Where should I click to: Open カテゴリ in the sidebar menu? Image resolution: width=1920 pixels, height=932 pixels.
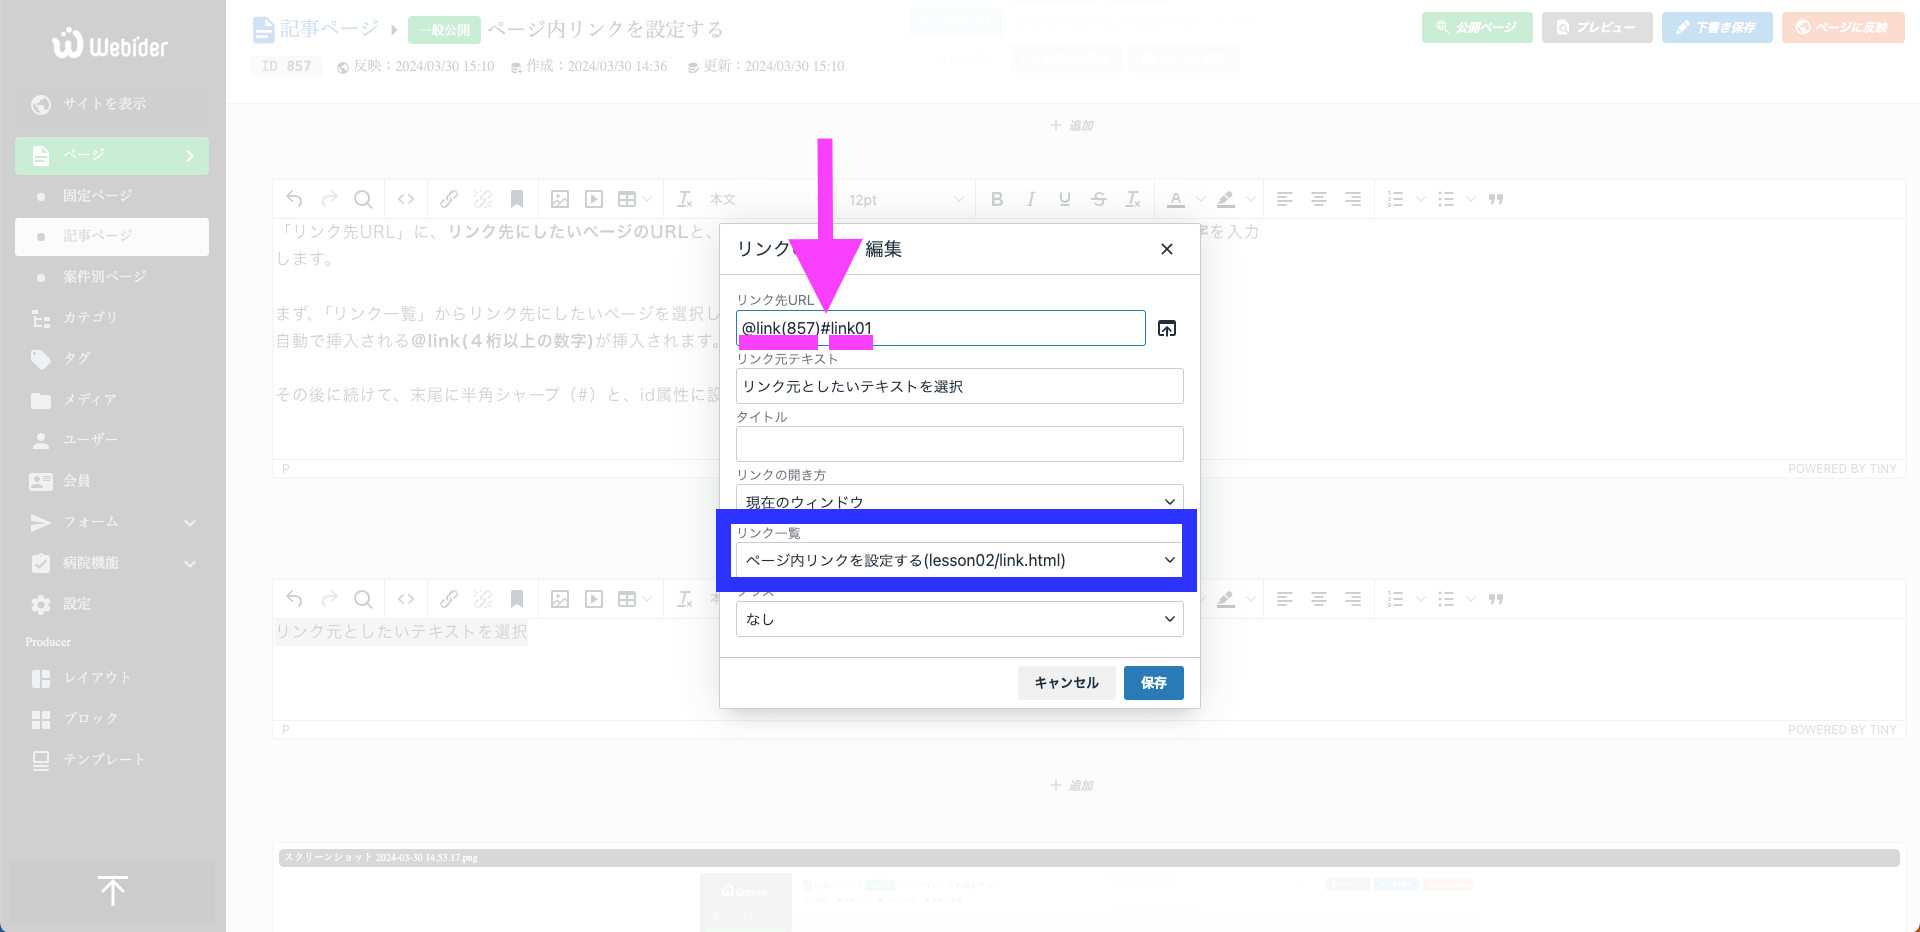[x=90, y=318]
